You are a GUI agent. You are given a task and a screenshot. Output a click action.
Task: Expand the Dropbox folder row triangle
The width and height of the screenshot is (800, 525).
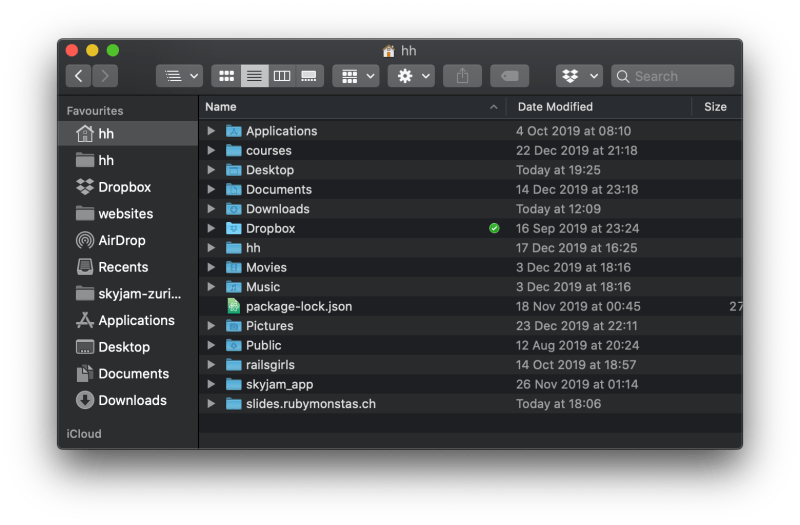tap(211, 228)
